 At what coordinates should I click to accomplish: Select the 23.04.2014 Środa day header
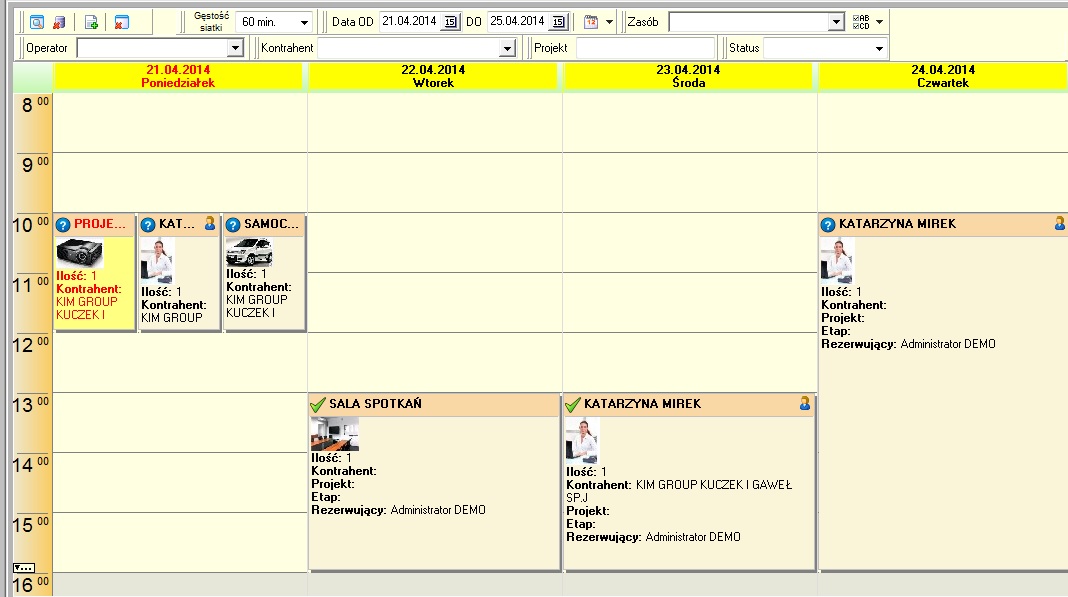(x=688, y=76)
